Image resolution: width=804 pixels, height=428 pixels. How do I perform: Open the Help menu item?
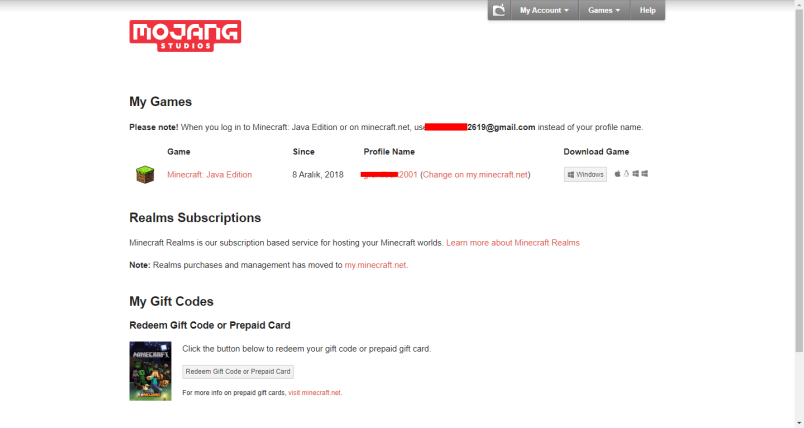(x=648, y=10)
